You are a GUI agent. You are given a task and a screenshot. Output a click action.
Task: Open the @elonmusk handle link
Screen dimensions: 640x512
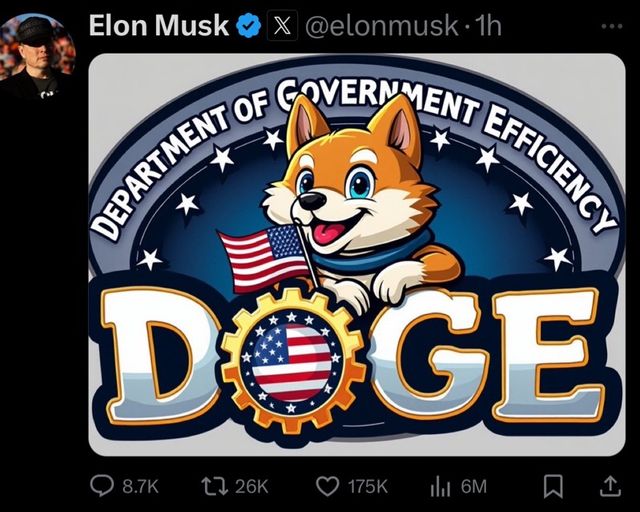click(x=382, y=26)
